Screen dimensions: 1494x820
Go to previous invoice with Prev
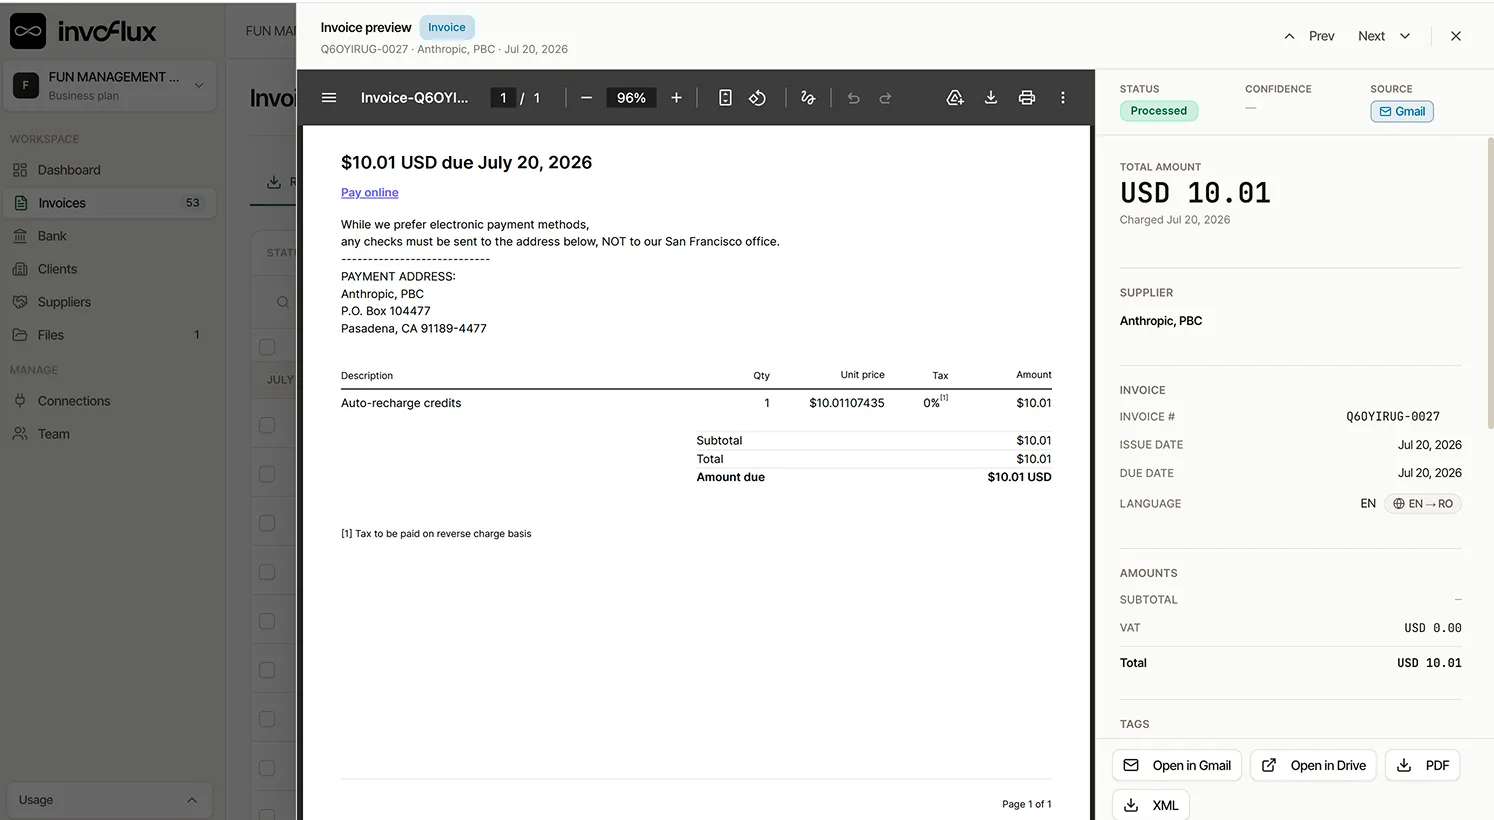pos(1309,36)
